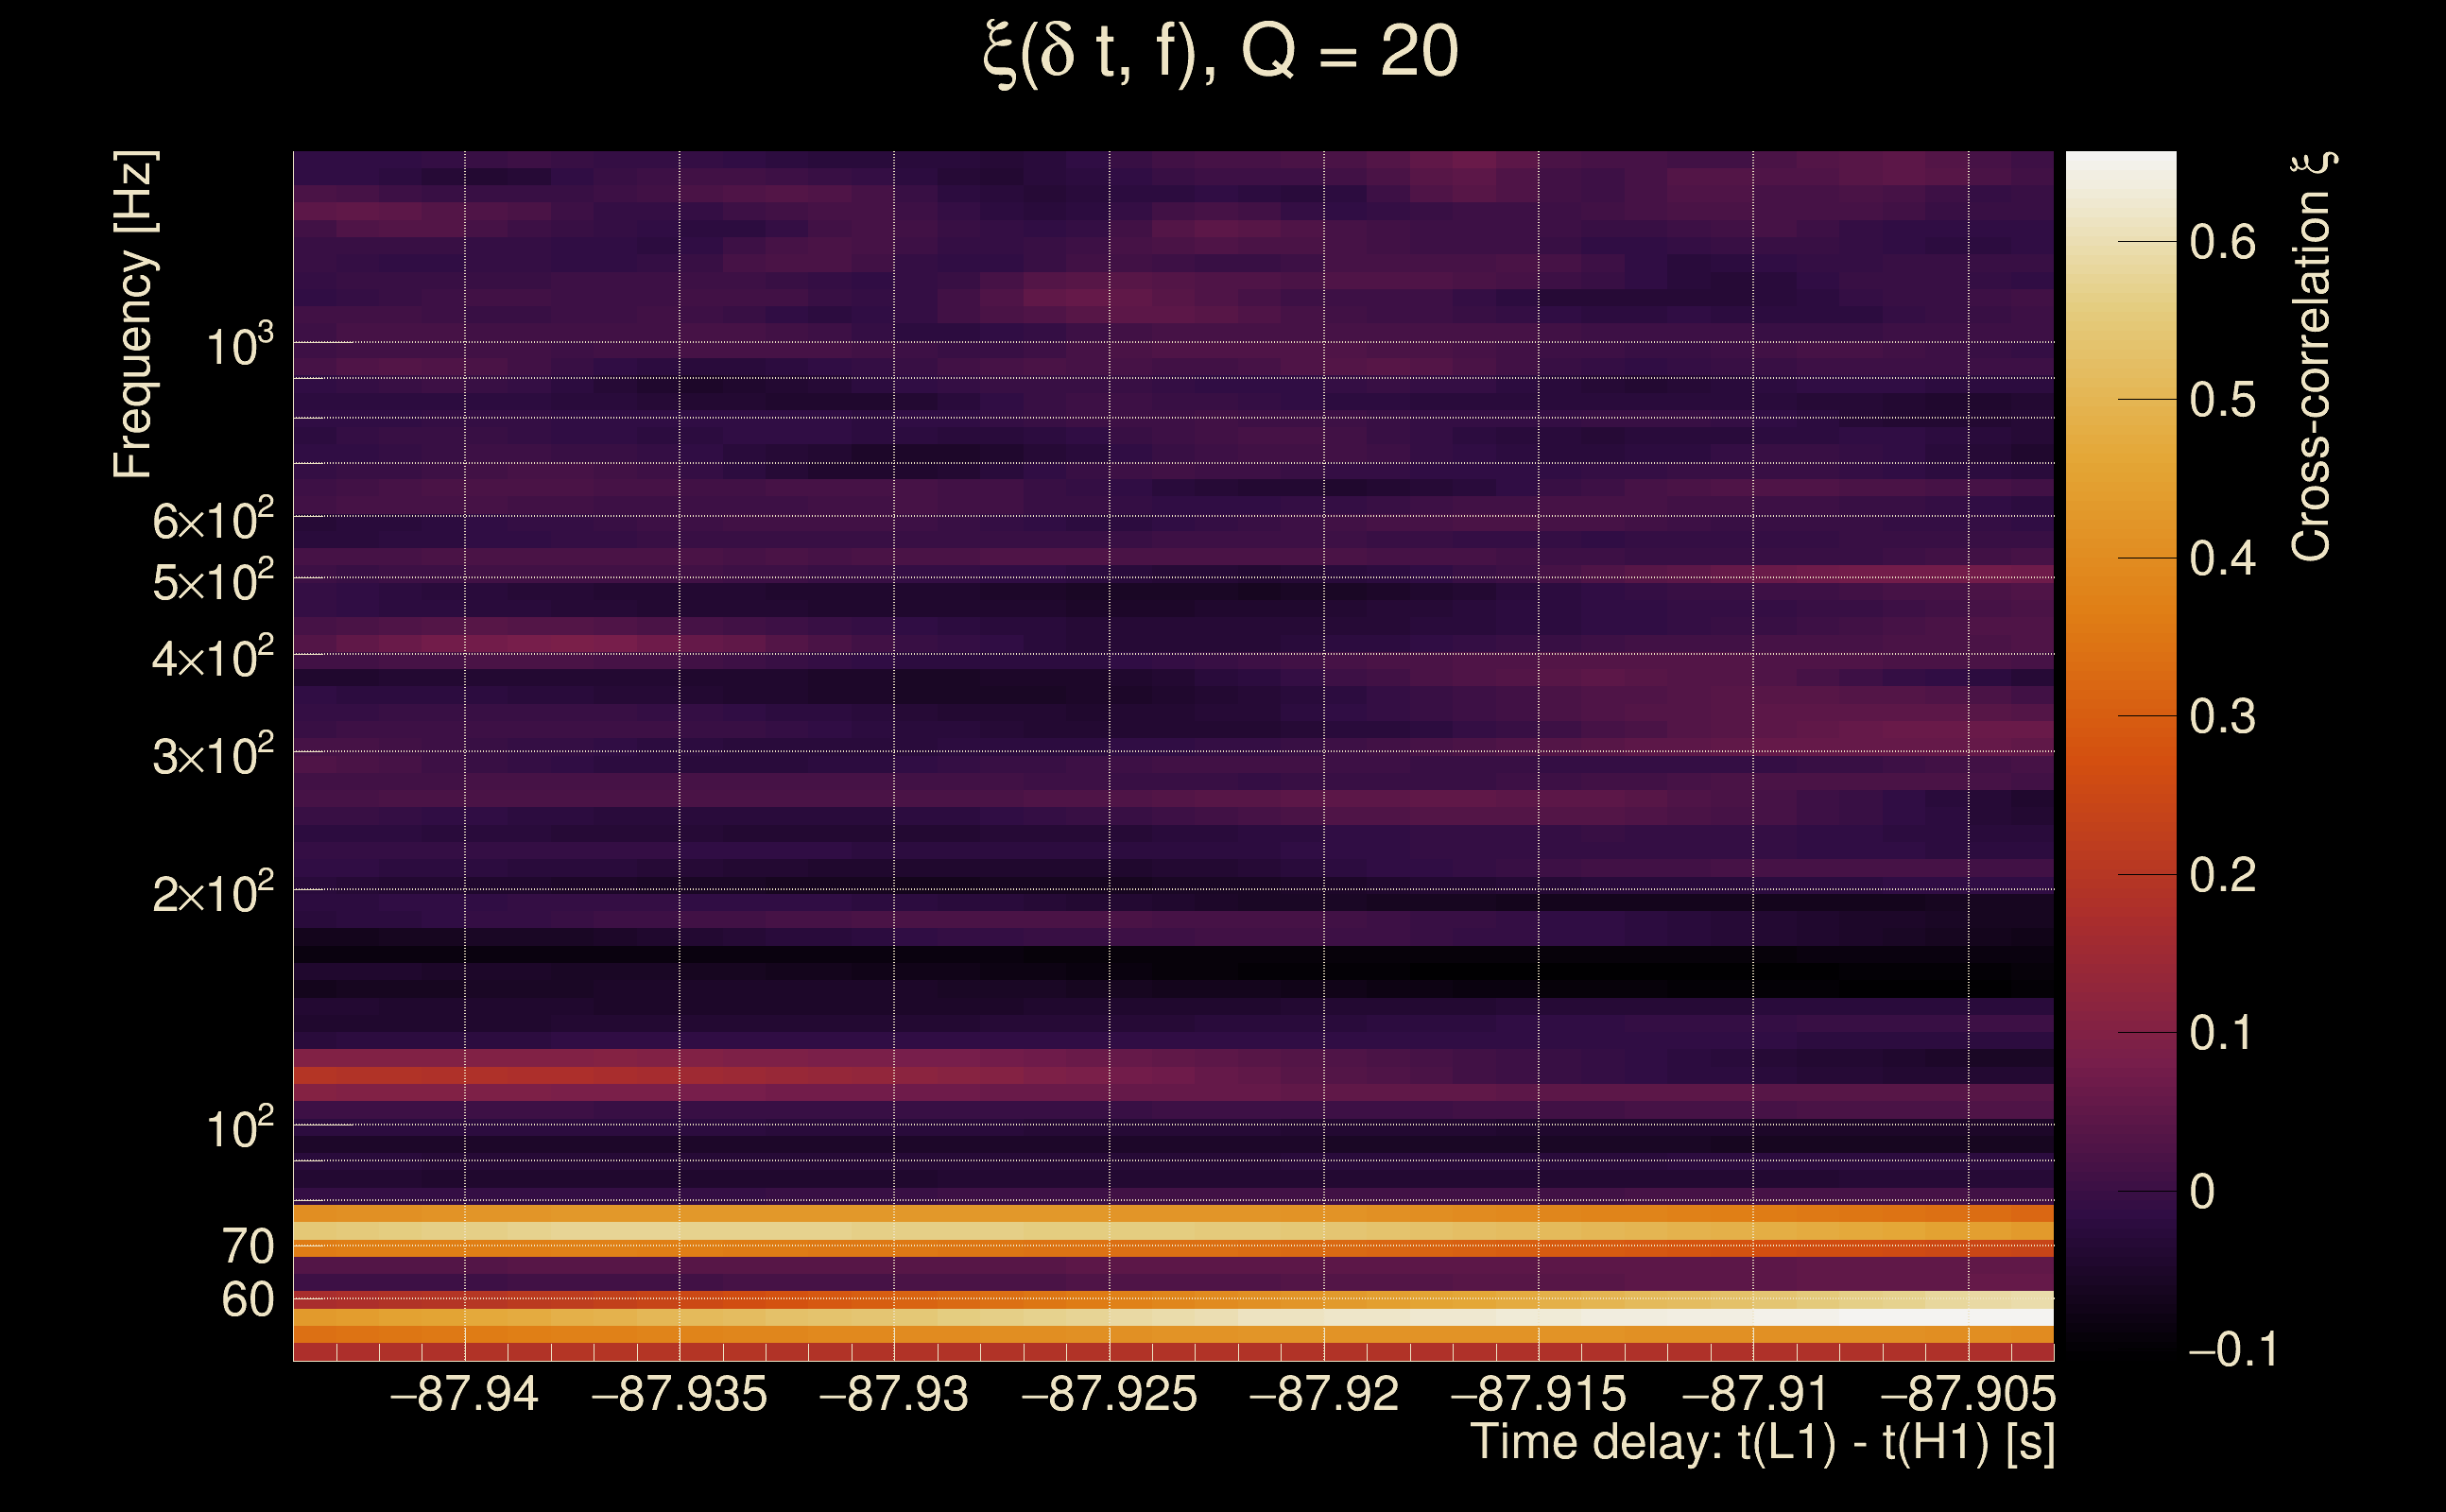Screen dimensions: 2446x1512
Task: Click the plot title ξ(δ t, f), Q = 20
Action: click(1220, 52)
